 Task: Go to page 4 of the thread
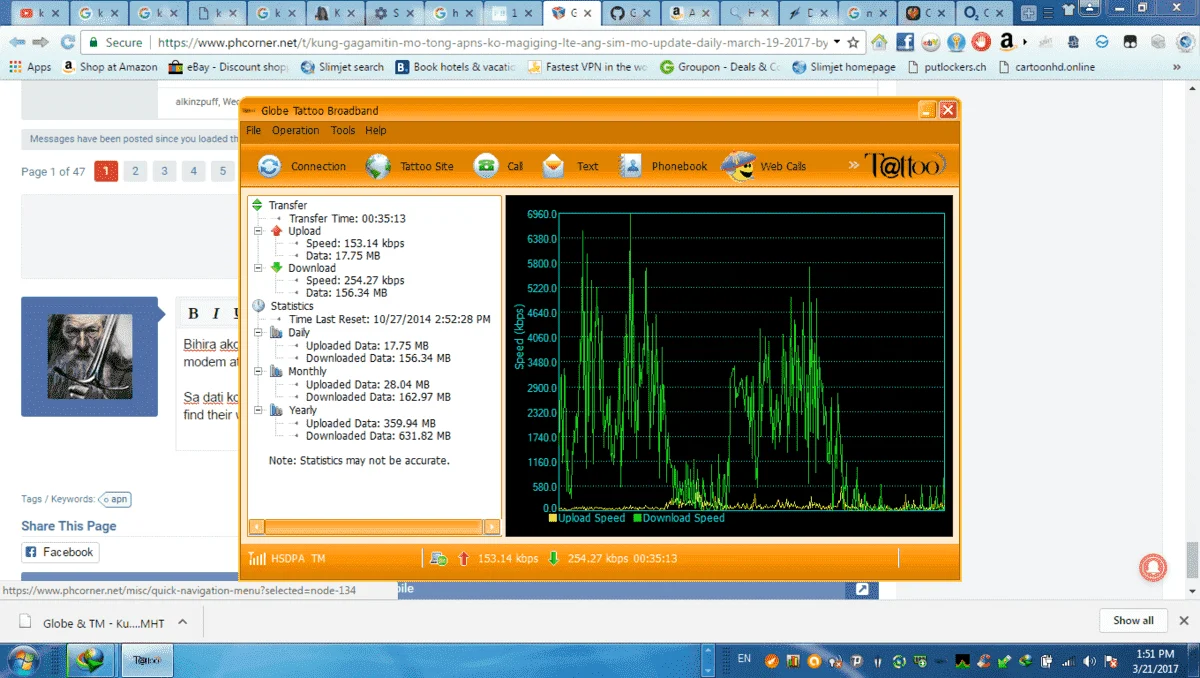[x=194, y=171]
